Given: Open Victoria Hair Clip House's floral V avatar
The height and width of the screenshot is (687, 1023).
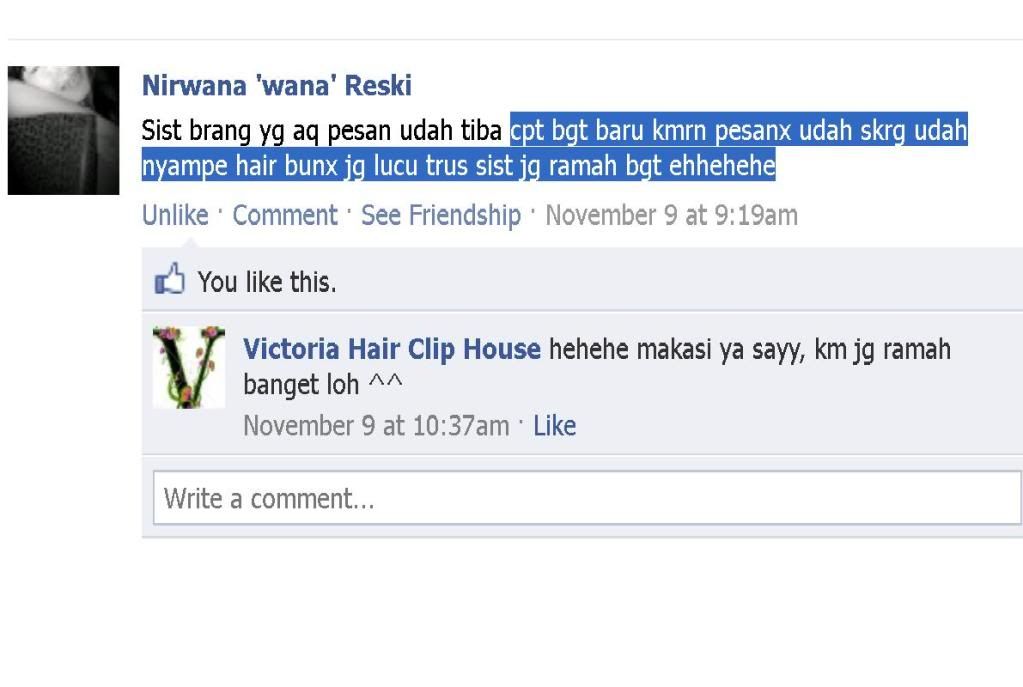Looking at the screenshot, I should click(189, 367).
